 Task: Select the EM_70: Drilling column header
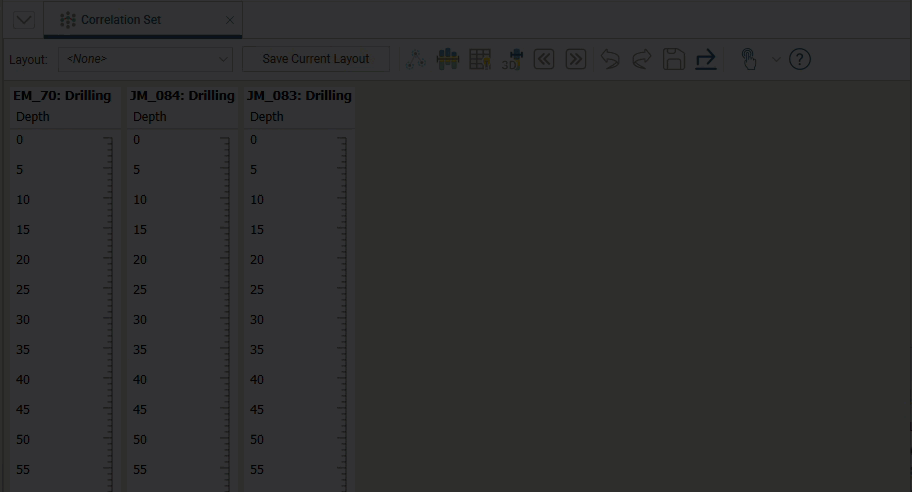pos(62,96)
